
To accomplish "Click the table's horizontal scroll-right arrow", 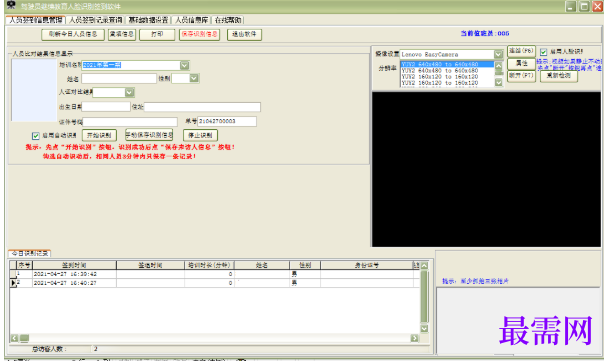I will 415,338.
